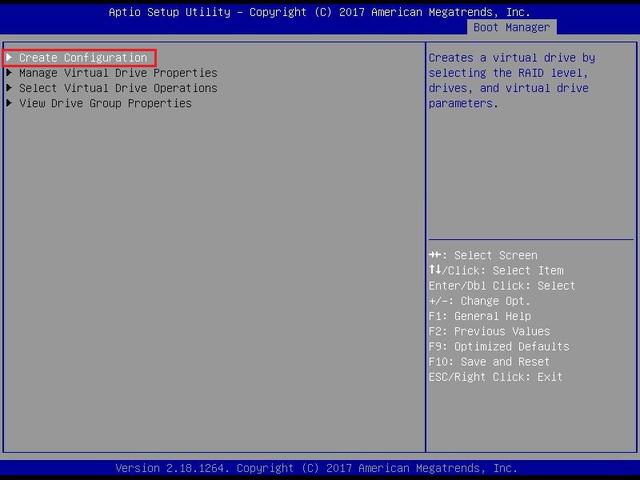Click the Select Item up/down arrow hint
The image size is (640, 480).
click(496, 270)
